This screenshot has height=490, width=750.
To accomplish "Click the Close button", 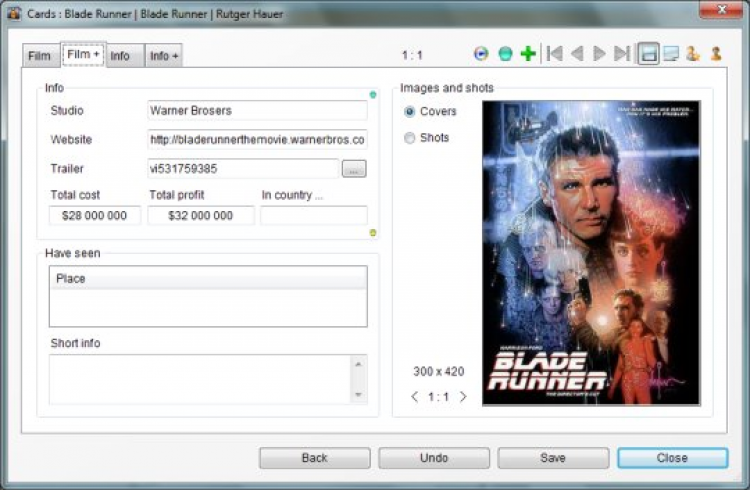I will (x=673, y=458).
